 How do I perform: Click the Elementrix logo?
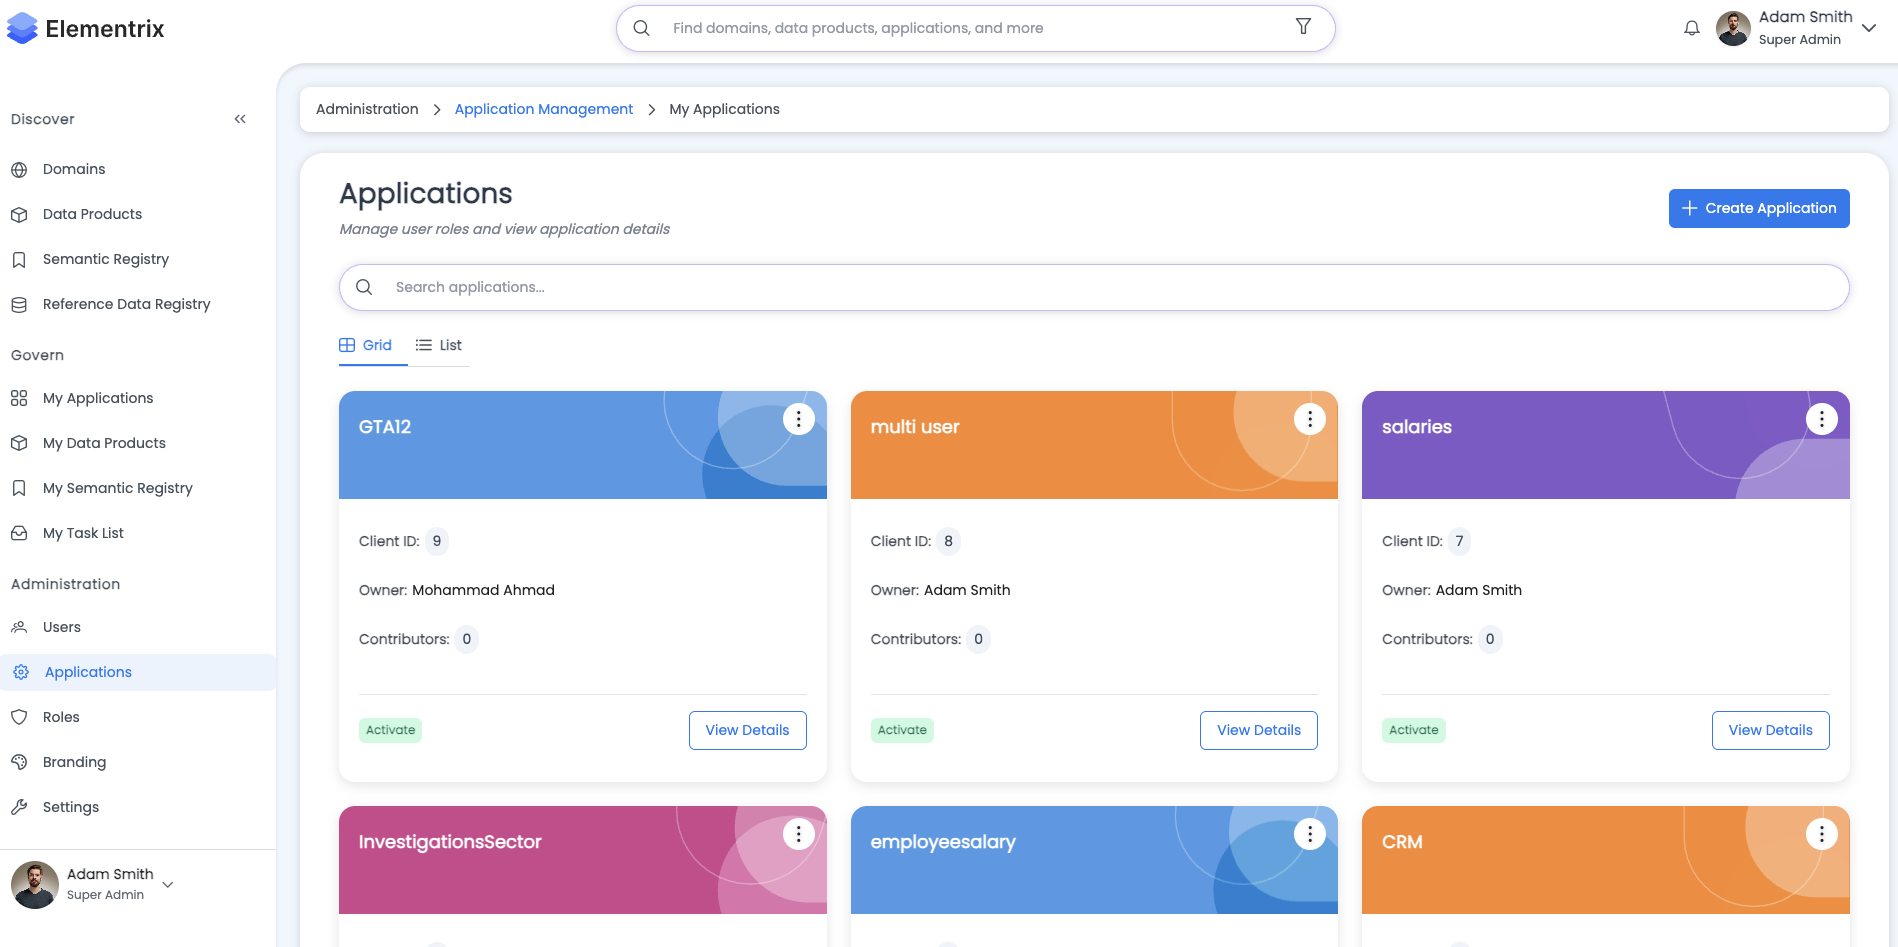point(86,29)
